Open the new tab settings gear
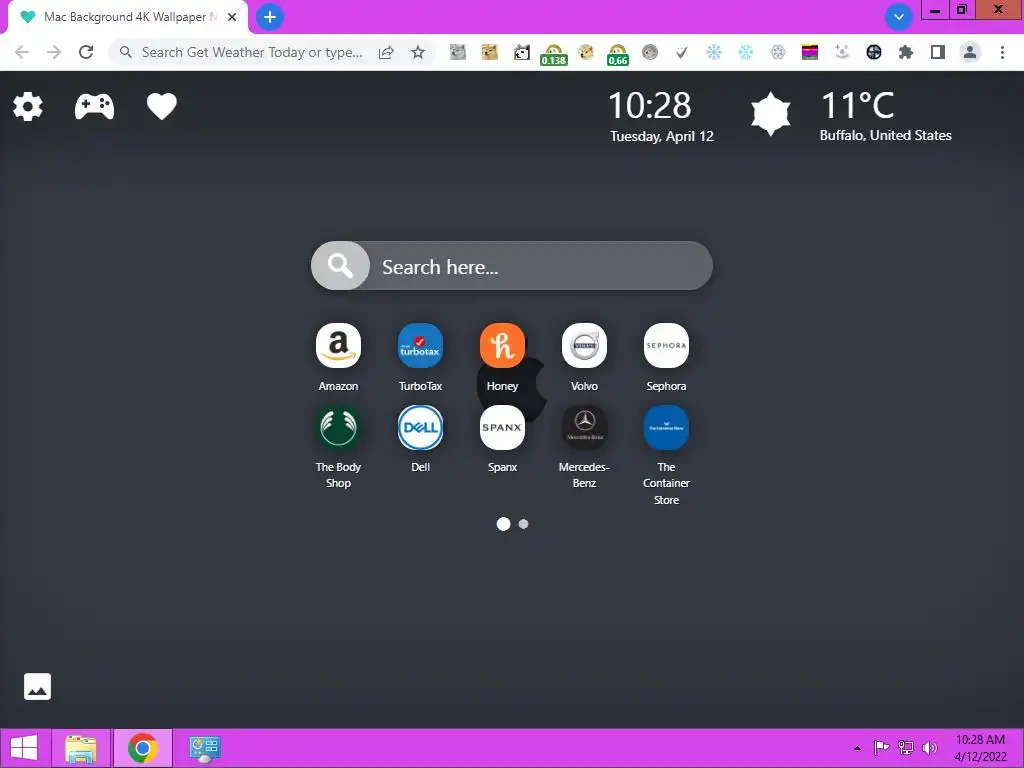The height and width of the screenshot is (768, 1024). point(27,106)
